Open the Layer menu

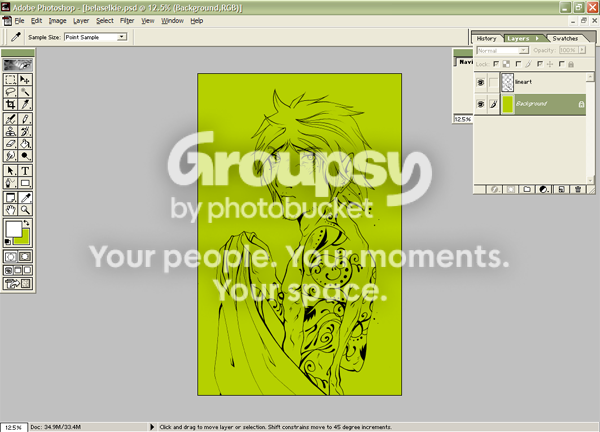81,21
